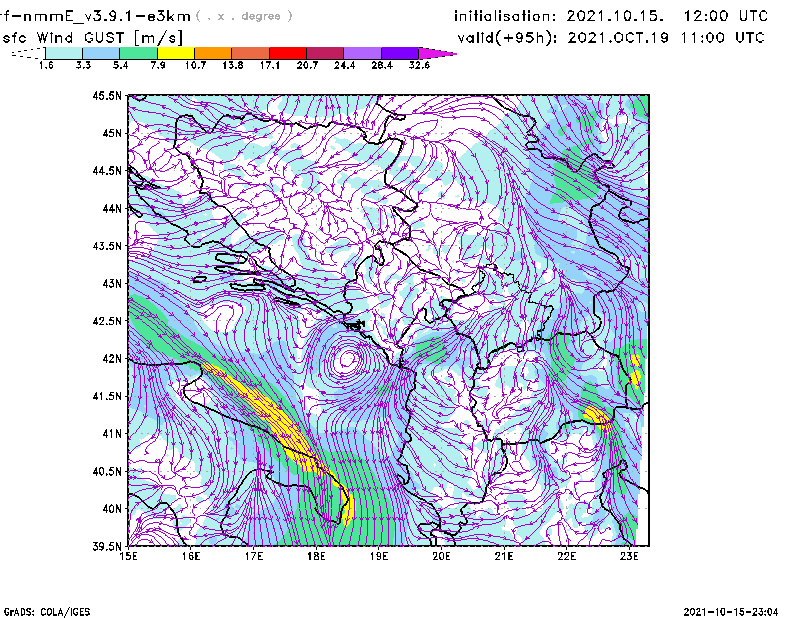800x618 pixels.
Task: Click the 28.4 legend value
Action: (x=382, y=65)
